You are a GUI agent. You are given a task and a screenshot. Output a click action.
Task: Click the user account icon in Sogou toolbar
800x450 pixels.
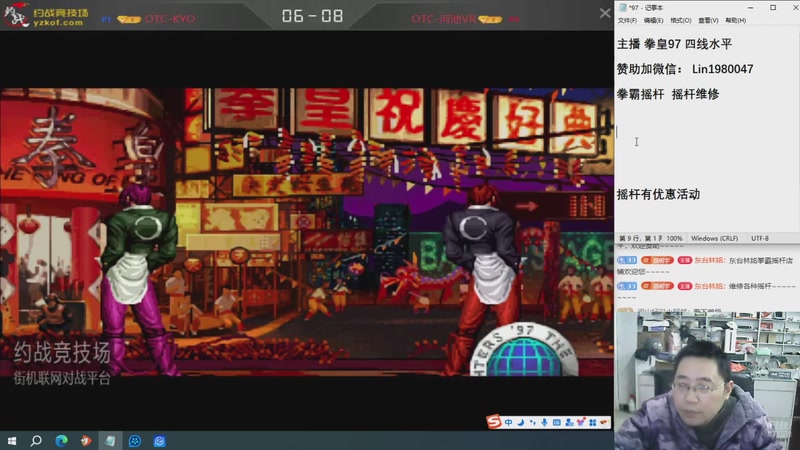(569, 422)
